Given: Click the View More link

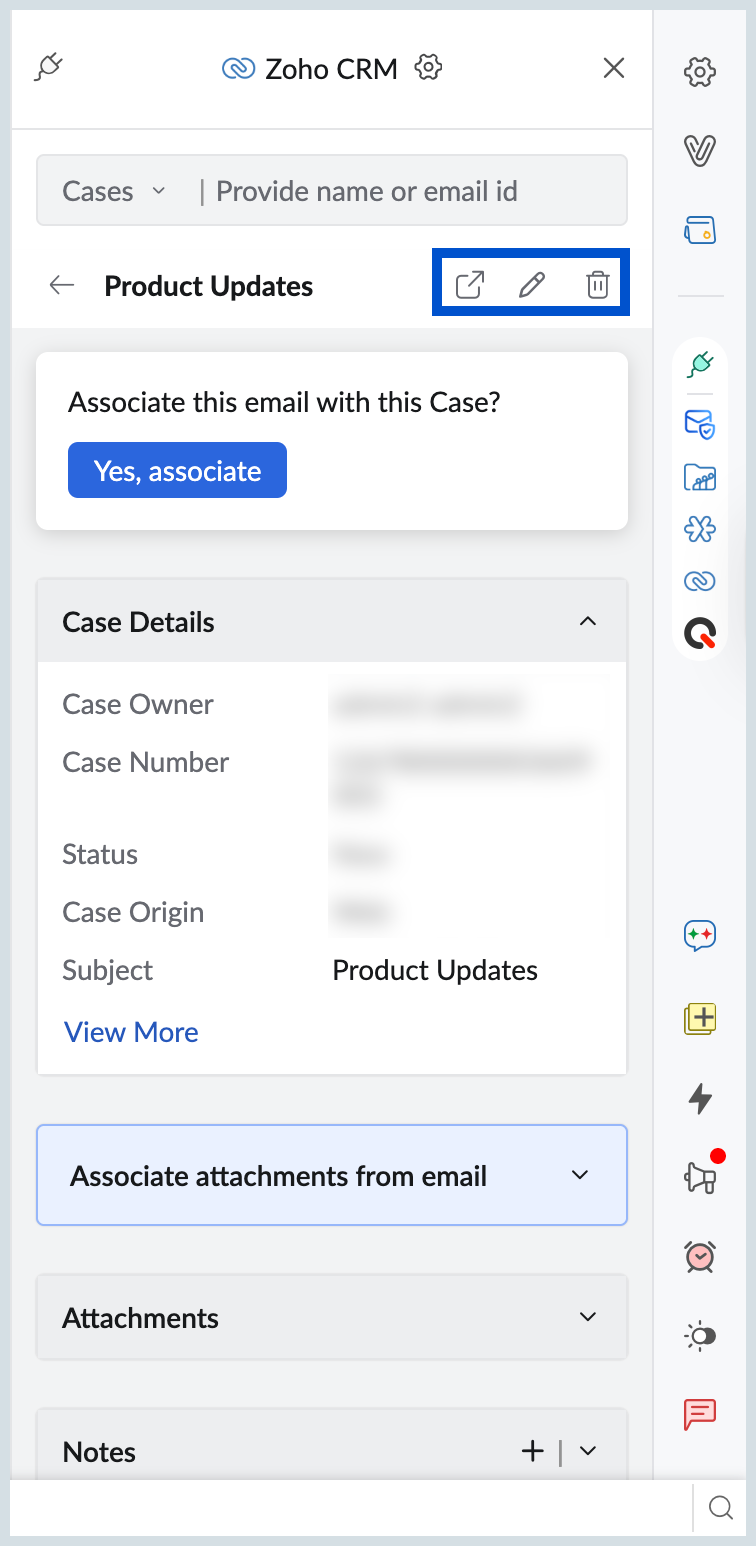Looking at the screenshot, I should [131, 1032].
